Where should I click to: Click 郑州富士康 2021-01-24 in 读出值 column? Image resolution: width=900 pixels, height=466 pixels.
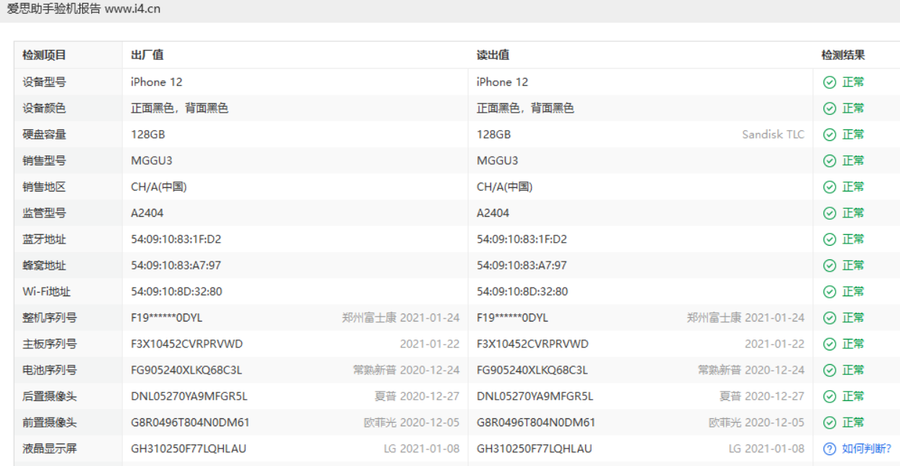click(746, 318)
